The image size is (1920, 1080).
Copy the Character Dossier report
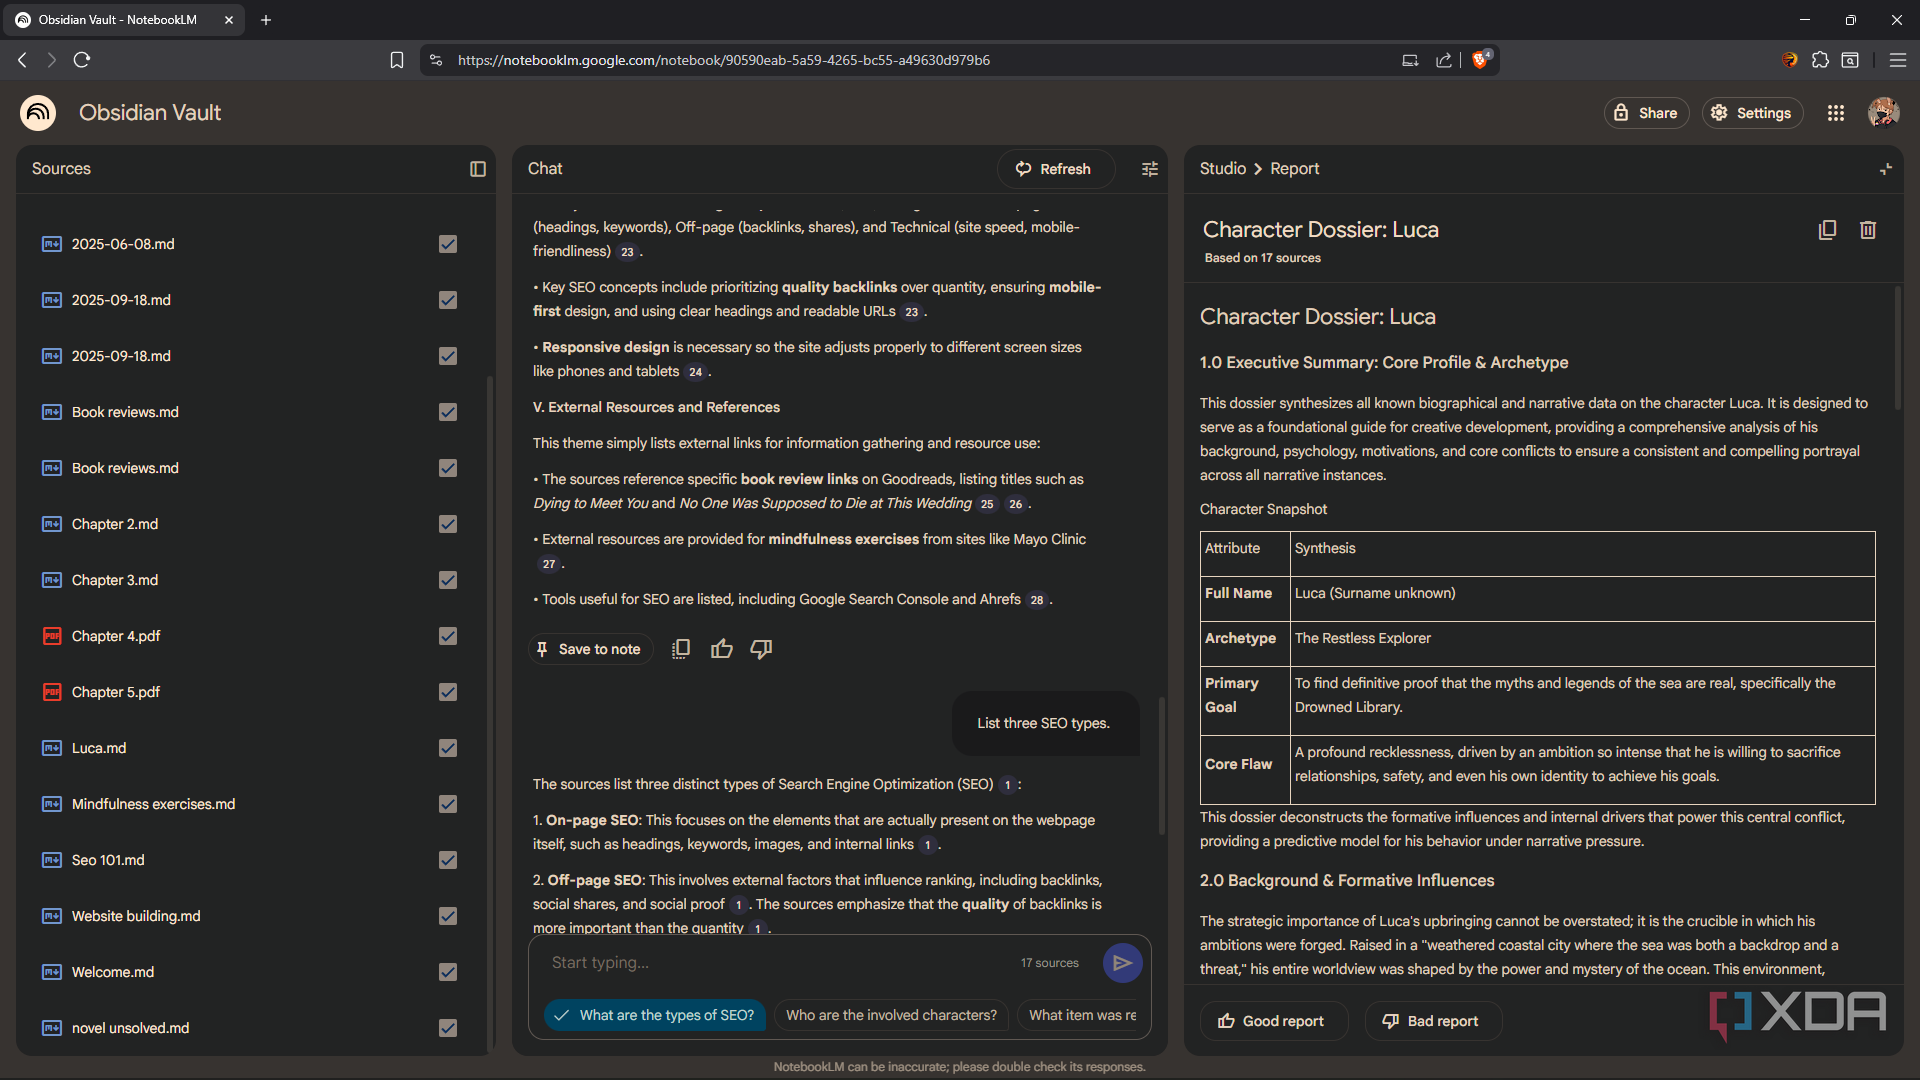pos(1827,230)
